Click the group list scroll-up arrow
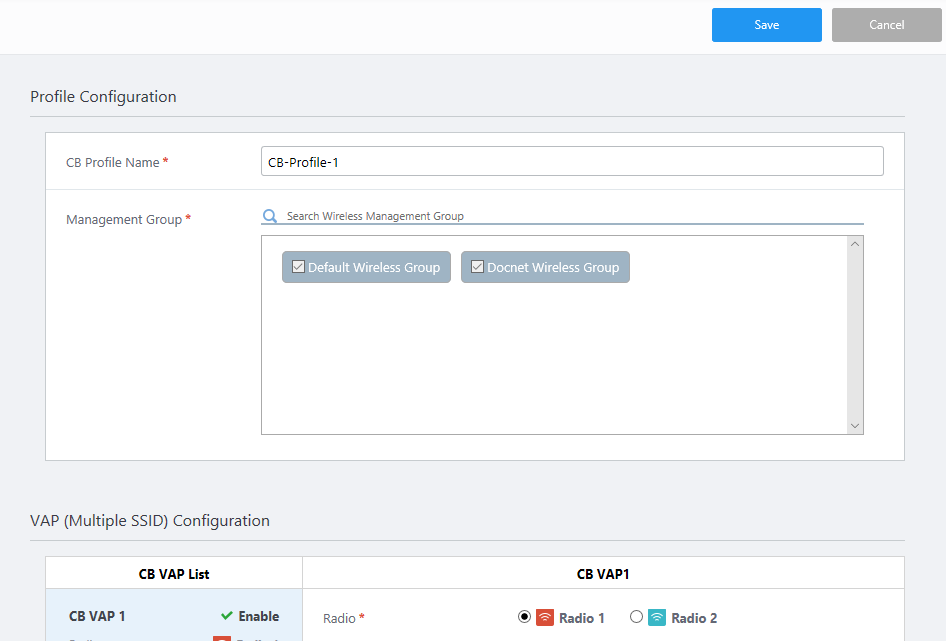Image resolution: width=946 pixels, height=641 pixels. tap(854, 244)
